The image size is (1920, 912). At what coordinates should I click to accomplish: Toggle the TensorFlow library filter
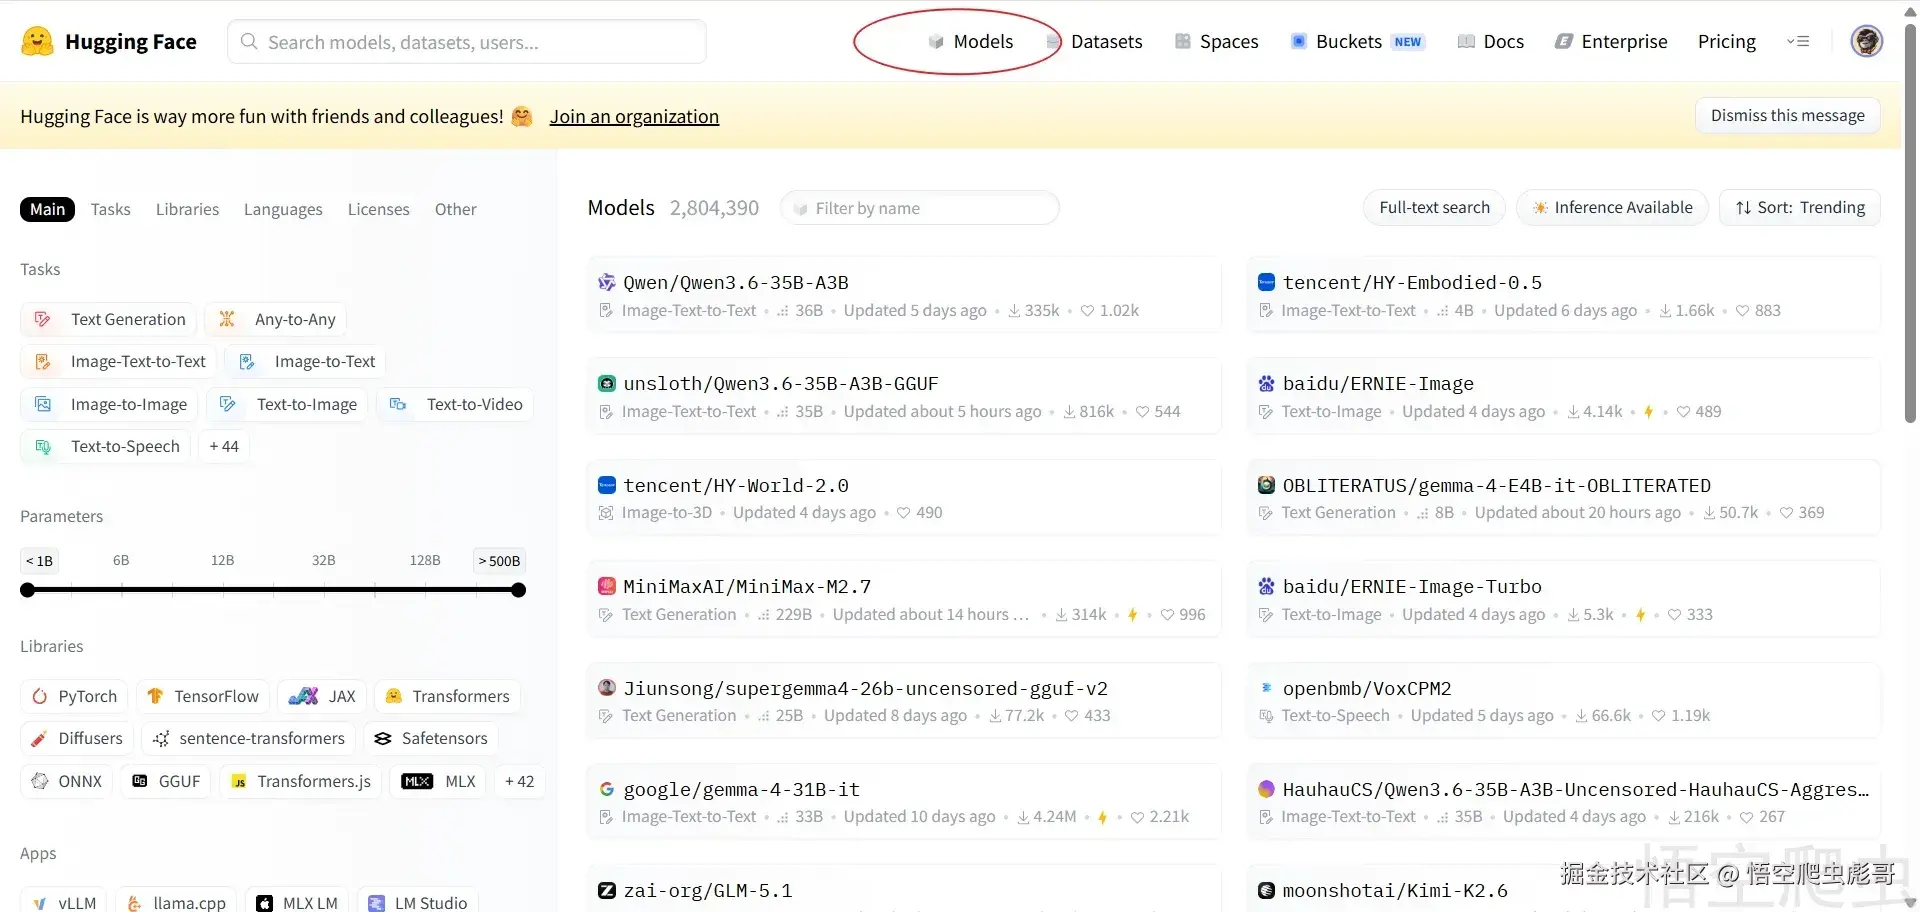click(203, 696)
